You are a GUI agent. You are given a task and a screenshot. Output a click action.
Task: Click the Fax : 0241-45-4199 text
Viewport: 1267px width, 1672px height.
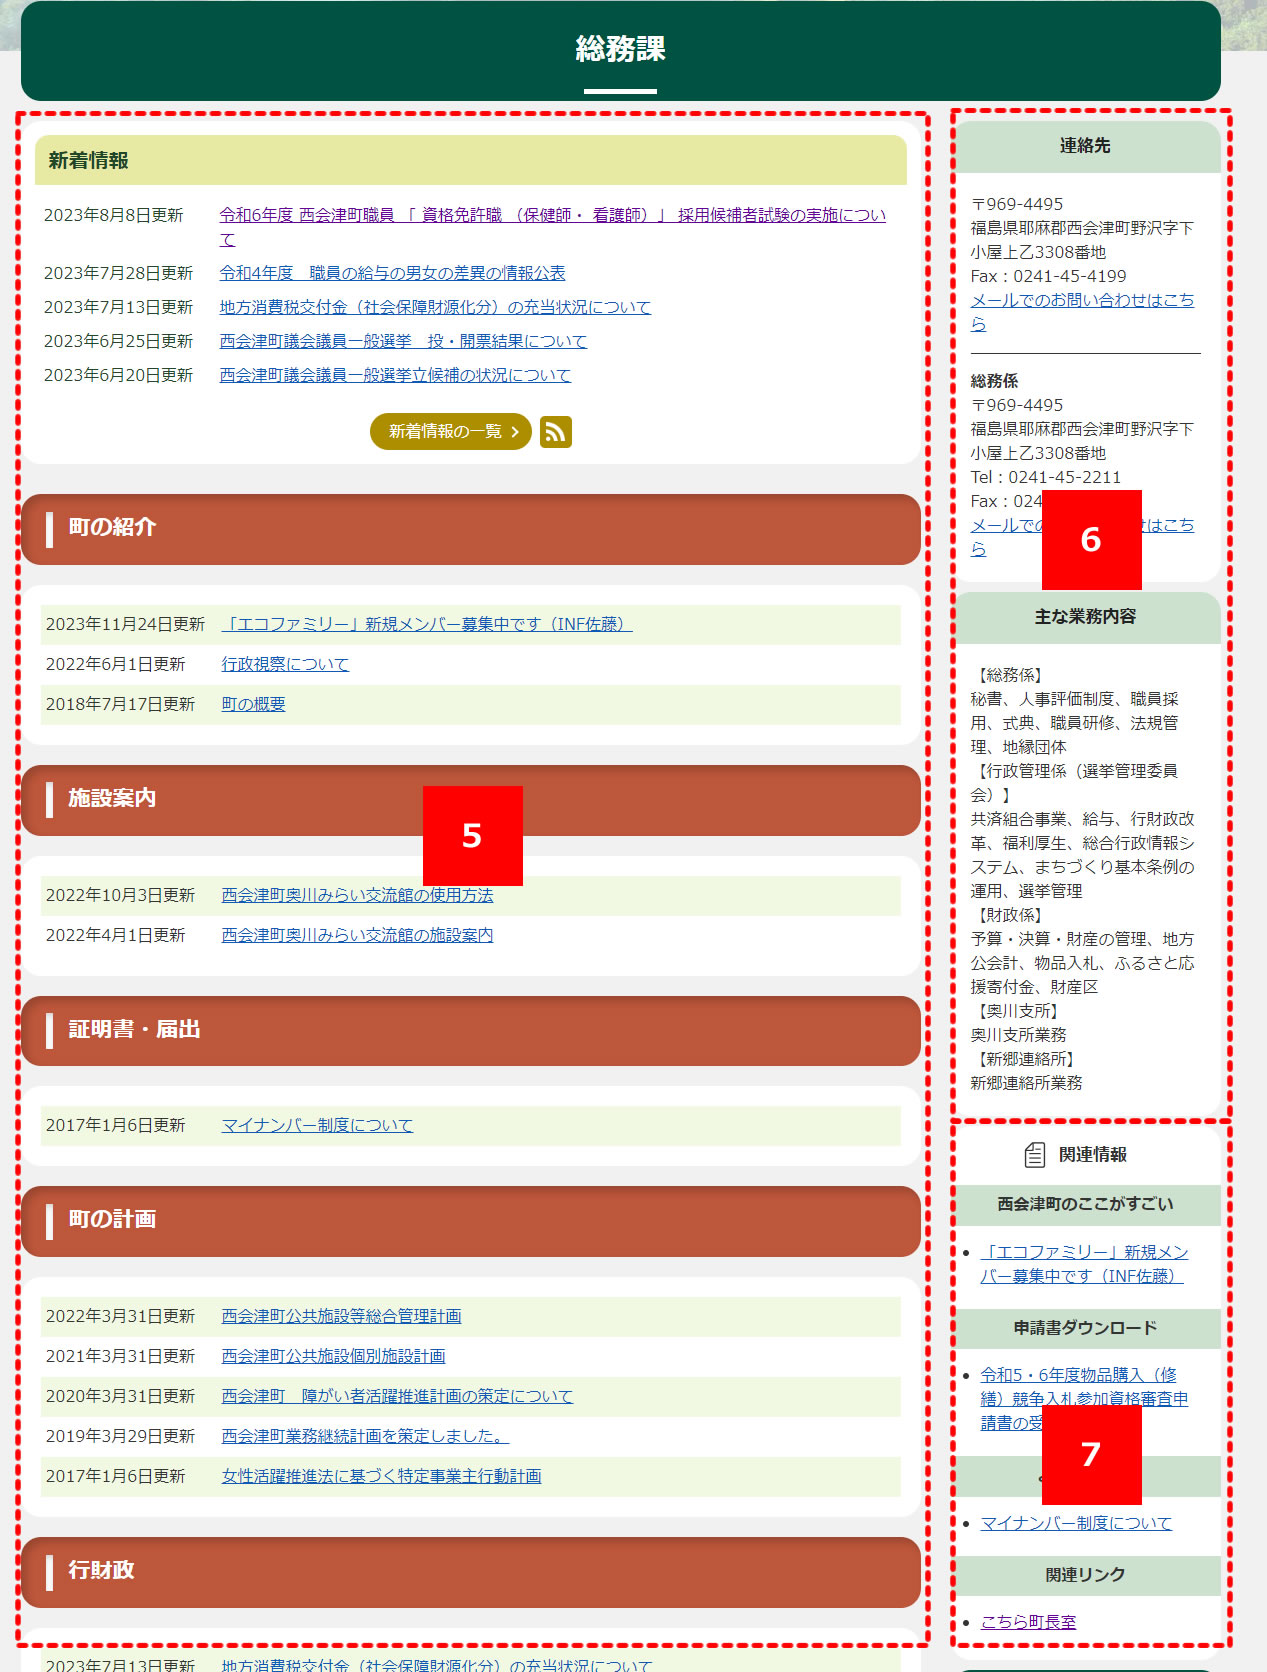[x=1049, y=276]
